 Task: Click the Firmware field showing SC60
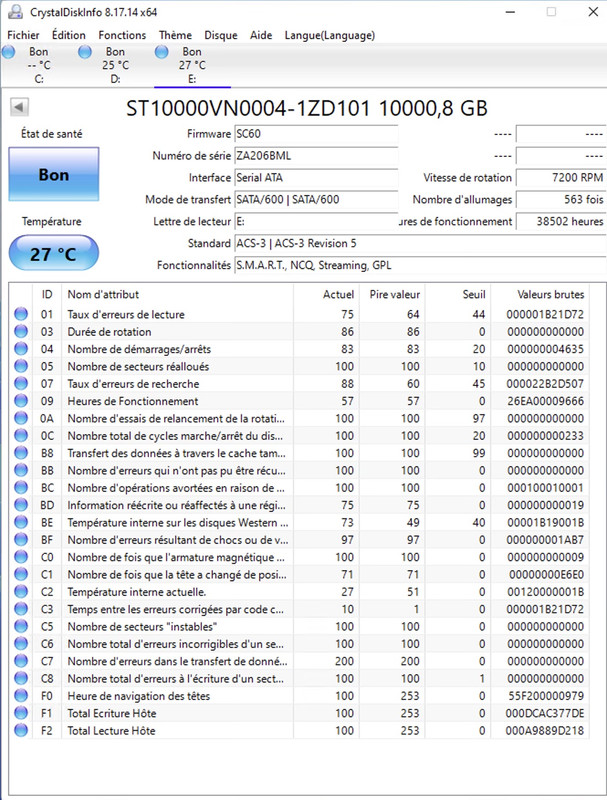pyautogui.click(x=316, y=134)
